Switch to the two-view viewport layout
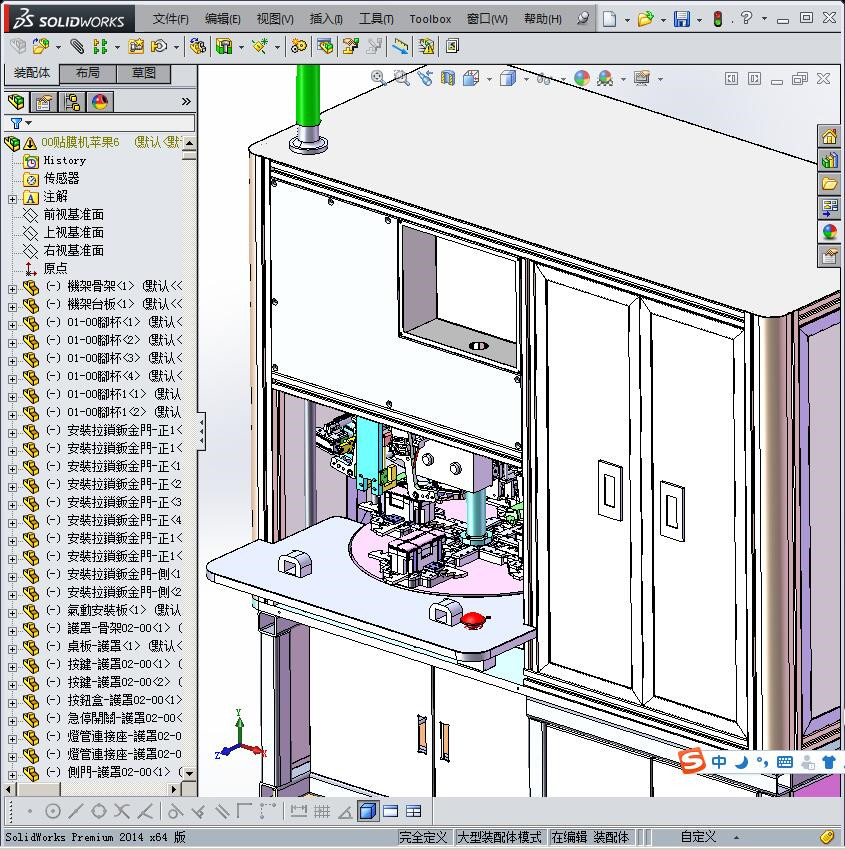The image size is (845, 850). (390, 812)
